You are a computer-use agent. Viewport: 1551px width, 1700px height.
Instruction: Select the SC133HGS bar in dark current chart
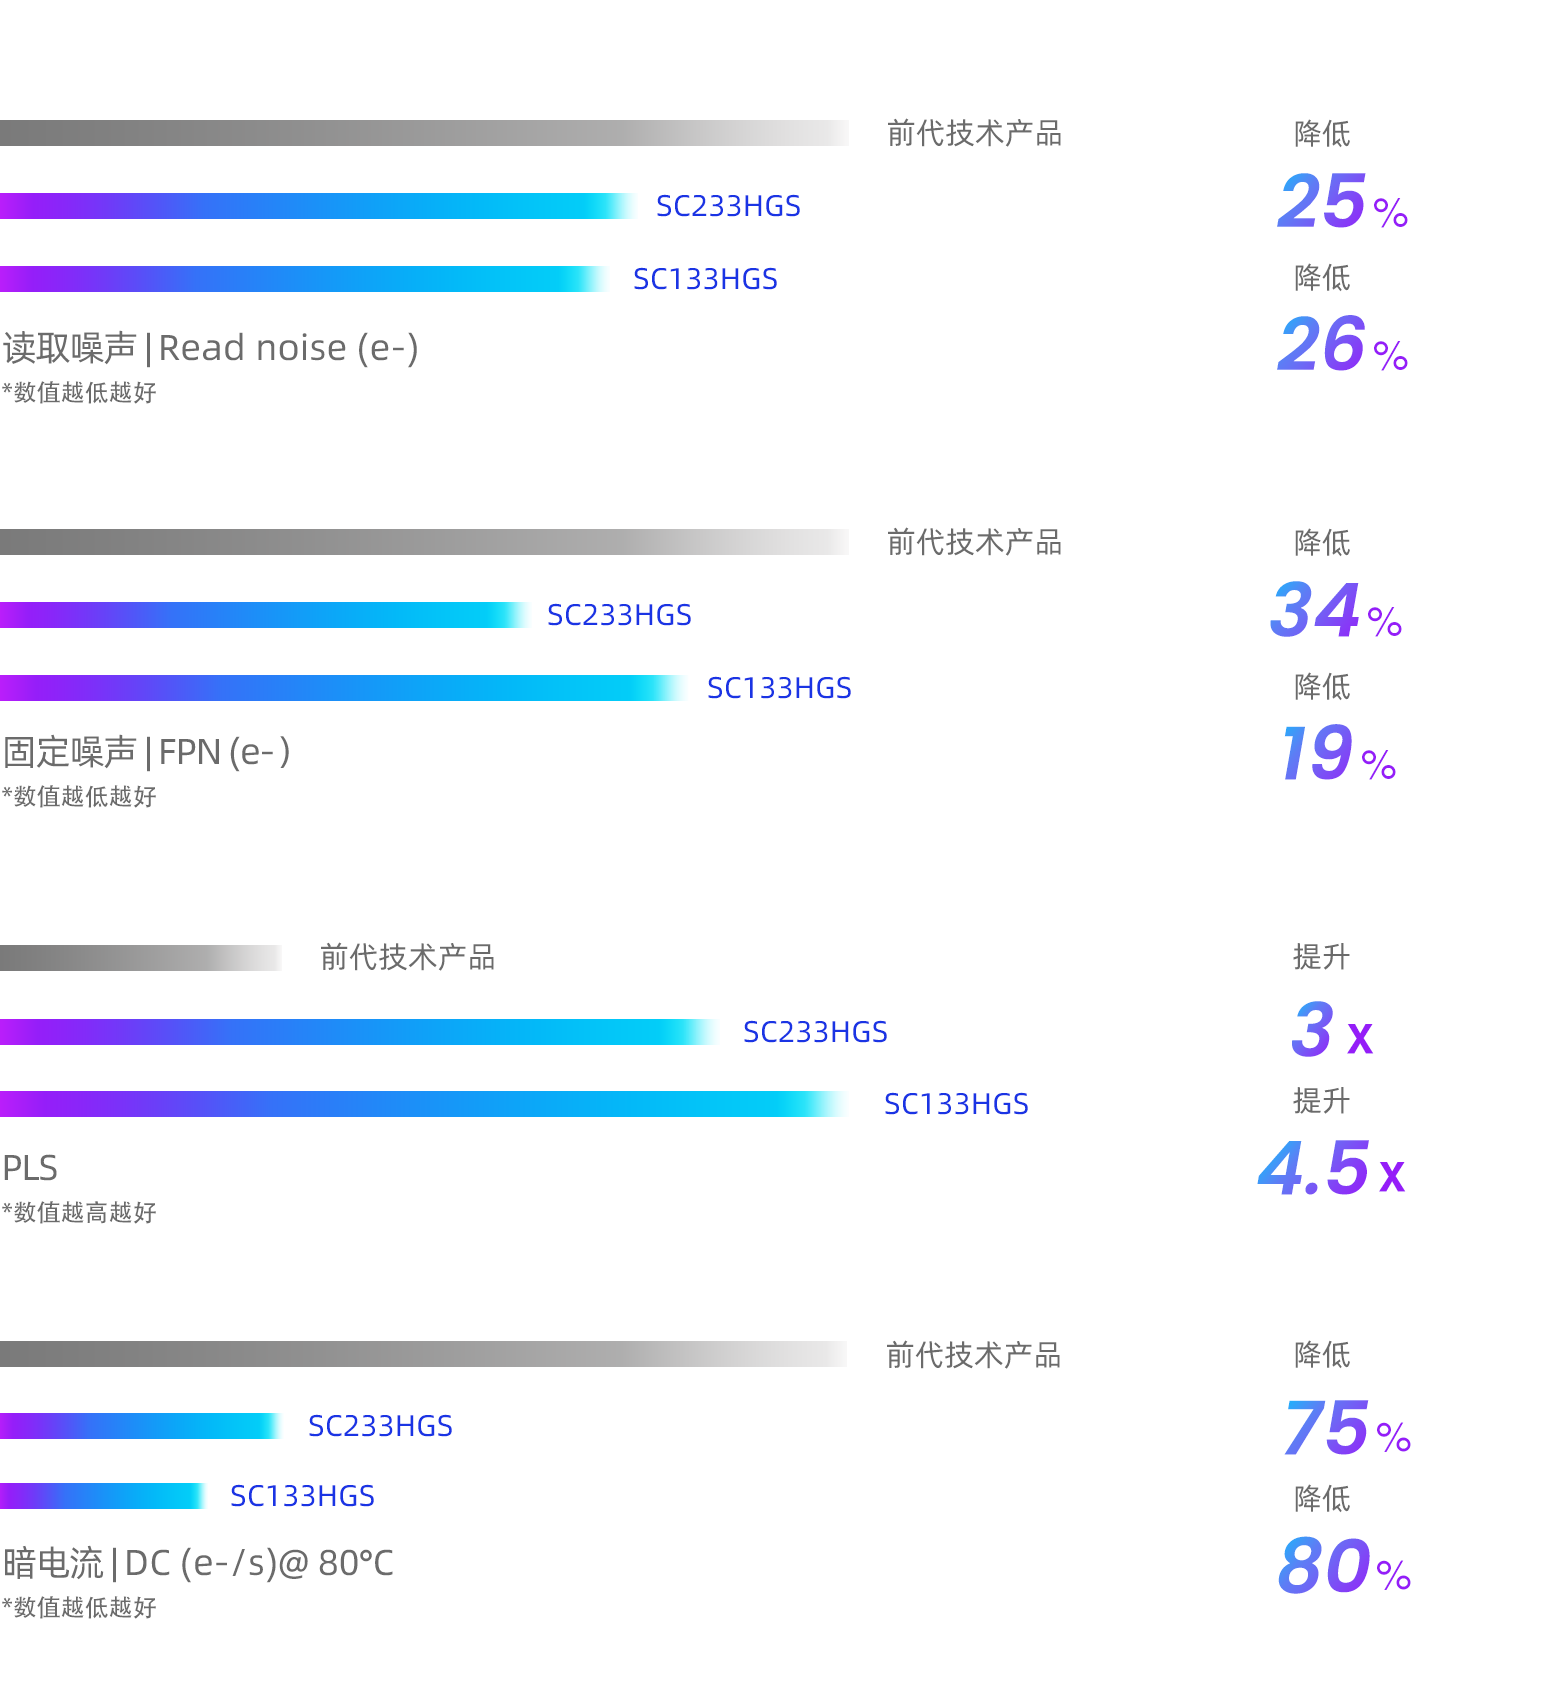[x=103, y=1496]
